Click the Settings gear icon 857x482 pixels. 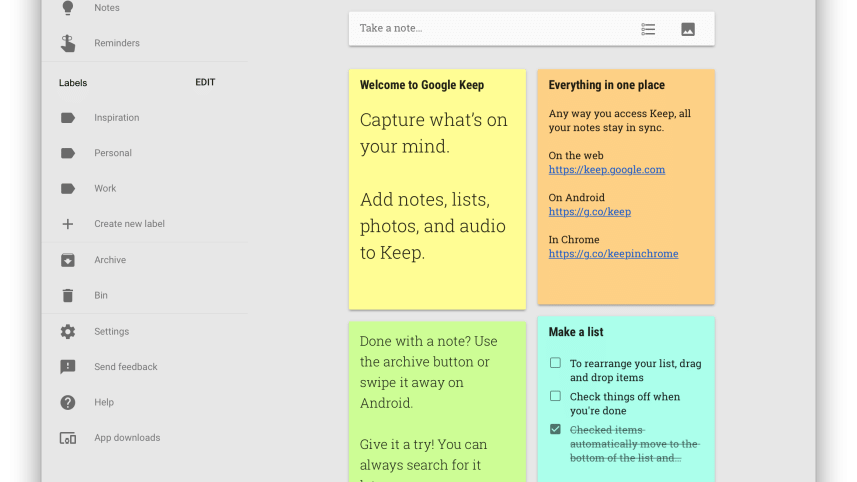(x=68, y=331)
